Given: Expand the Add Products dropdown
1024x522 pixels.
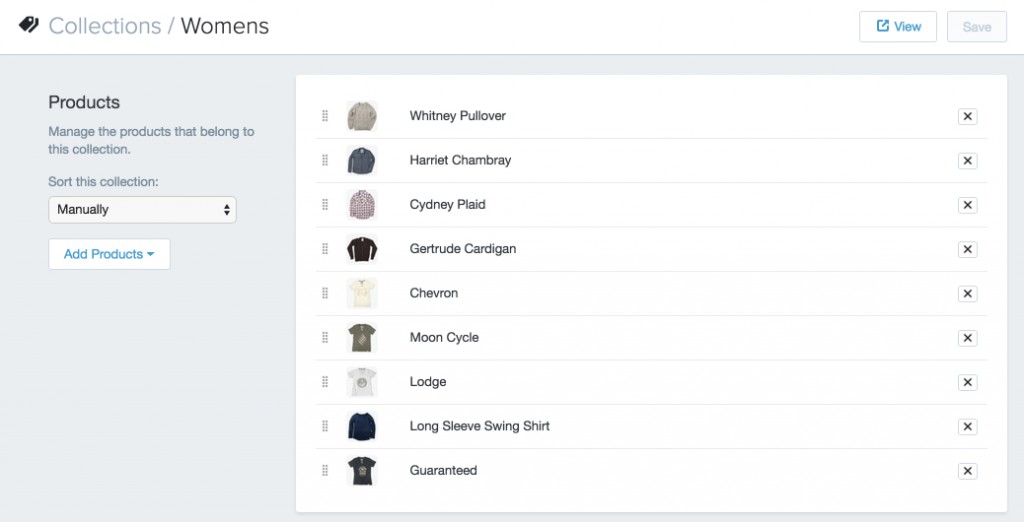Looking at the screenshot, I should 109,254.
